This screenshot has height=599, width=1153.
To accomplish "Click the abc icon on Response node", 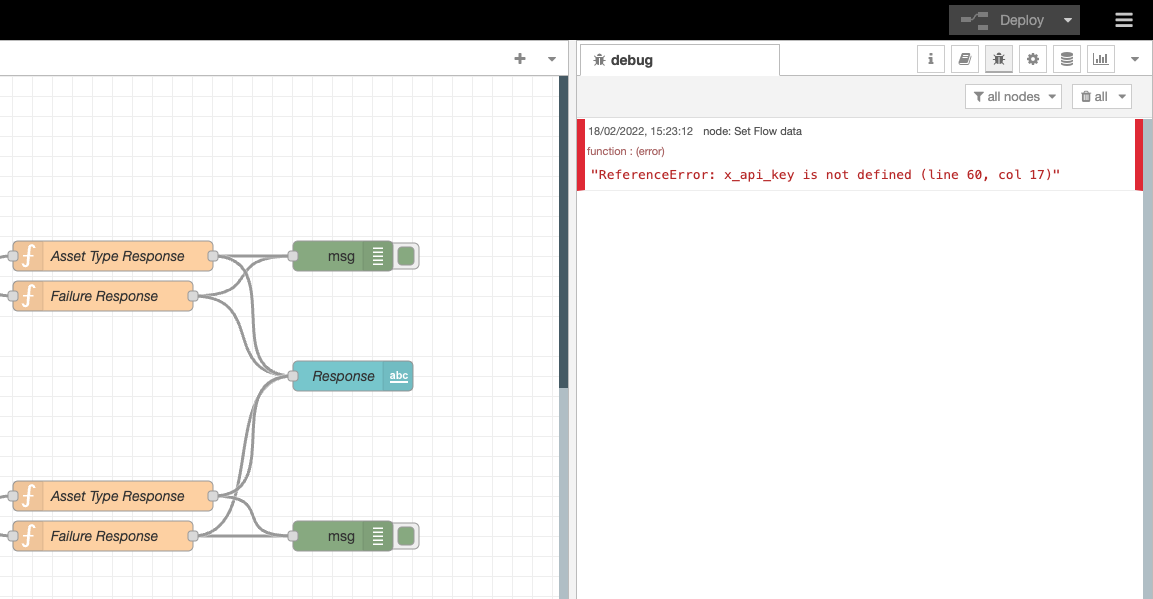I will (399, 376).
